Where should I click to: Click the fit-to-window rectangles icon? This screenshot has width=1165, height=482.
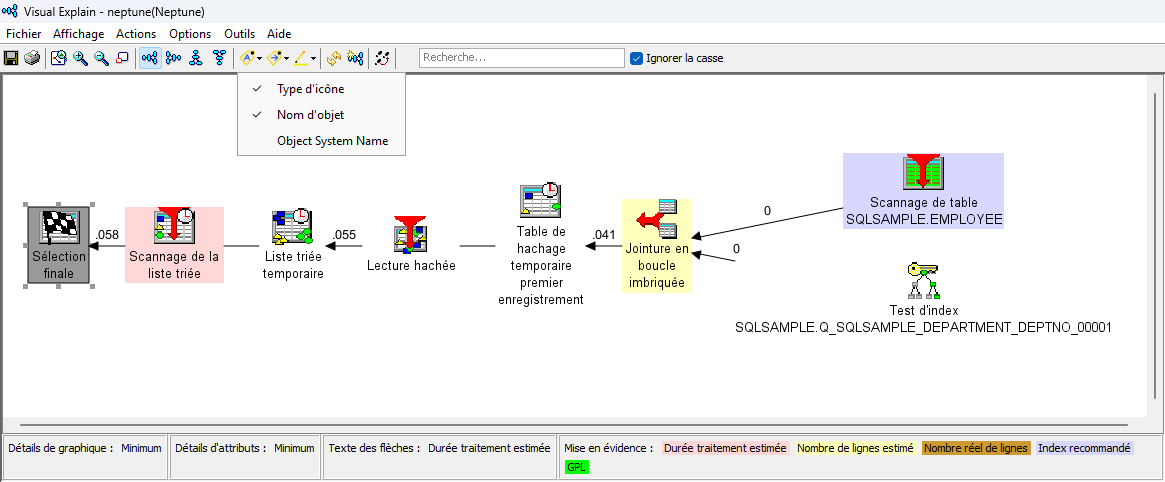(x=123, y=58)
